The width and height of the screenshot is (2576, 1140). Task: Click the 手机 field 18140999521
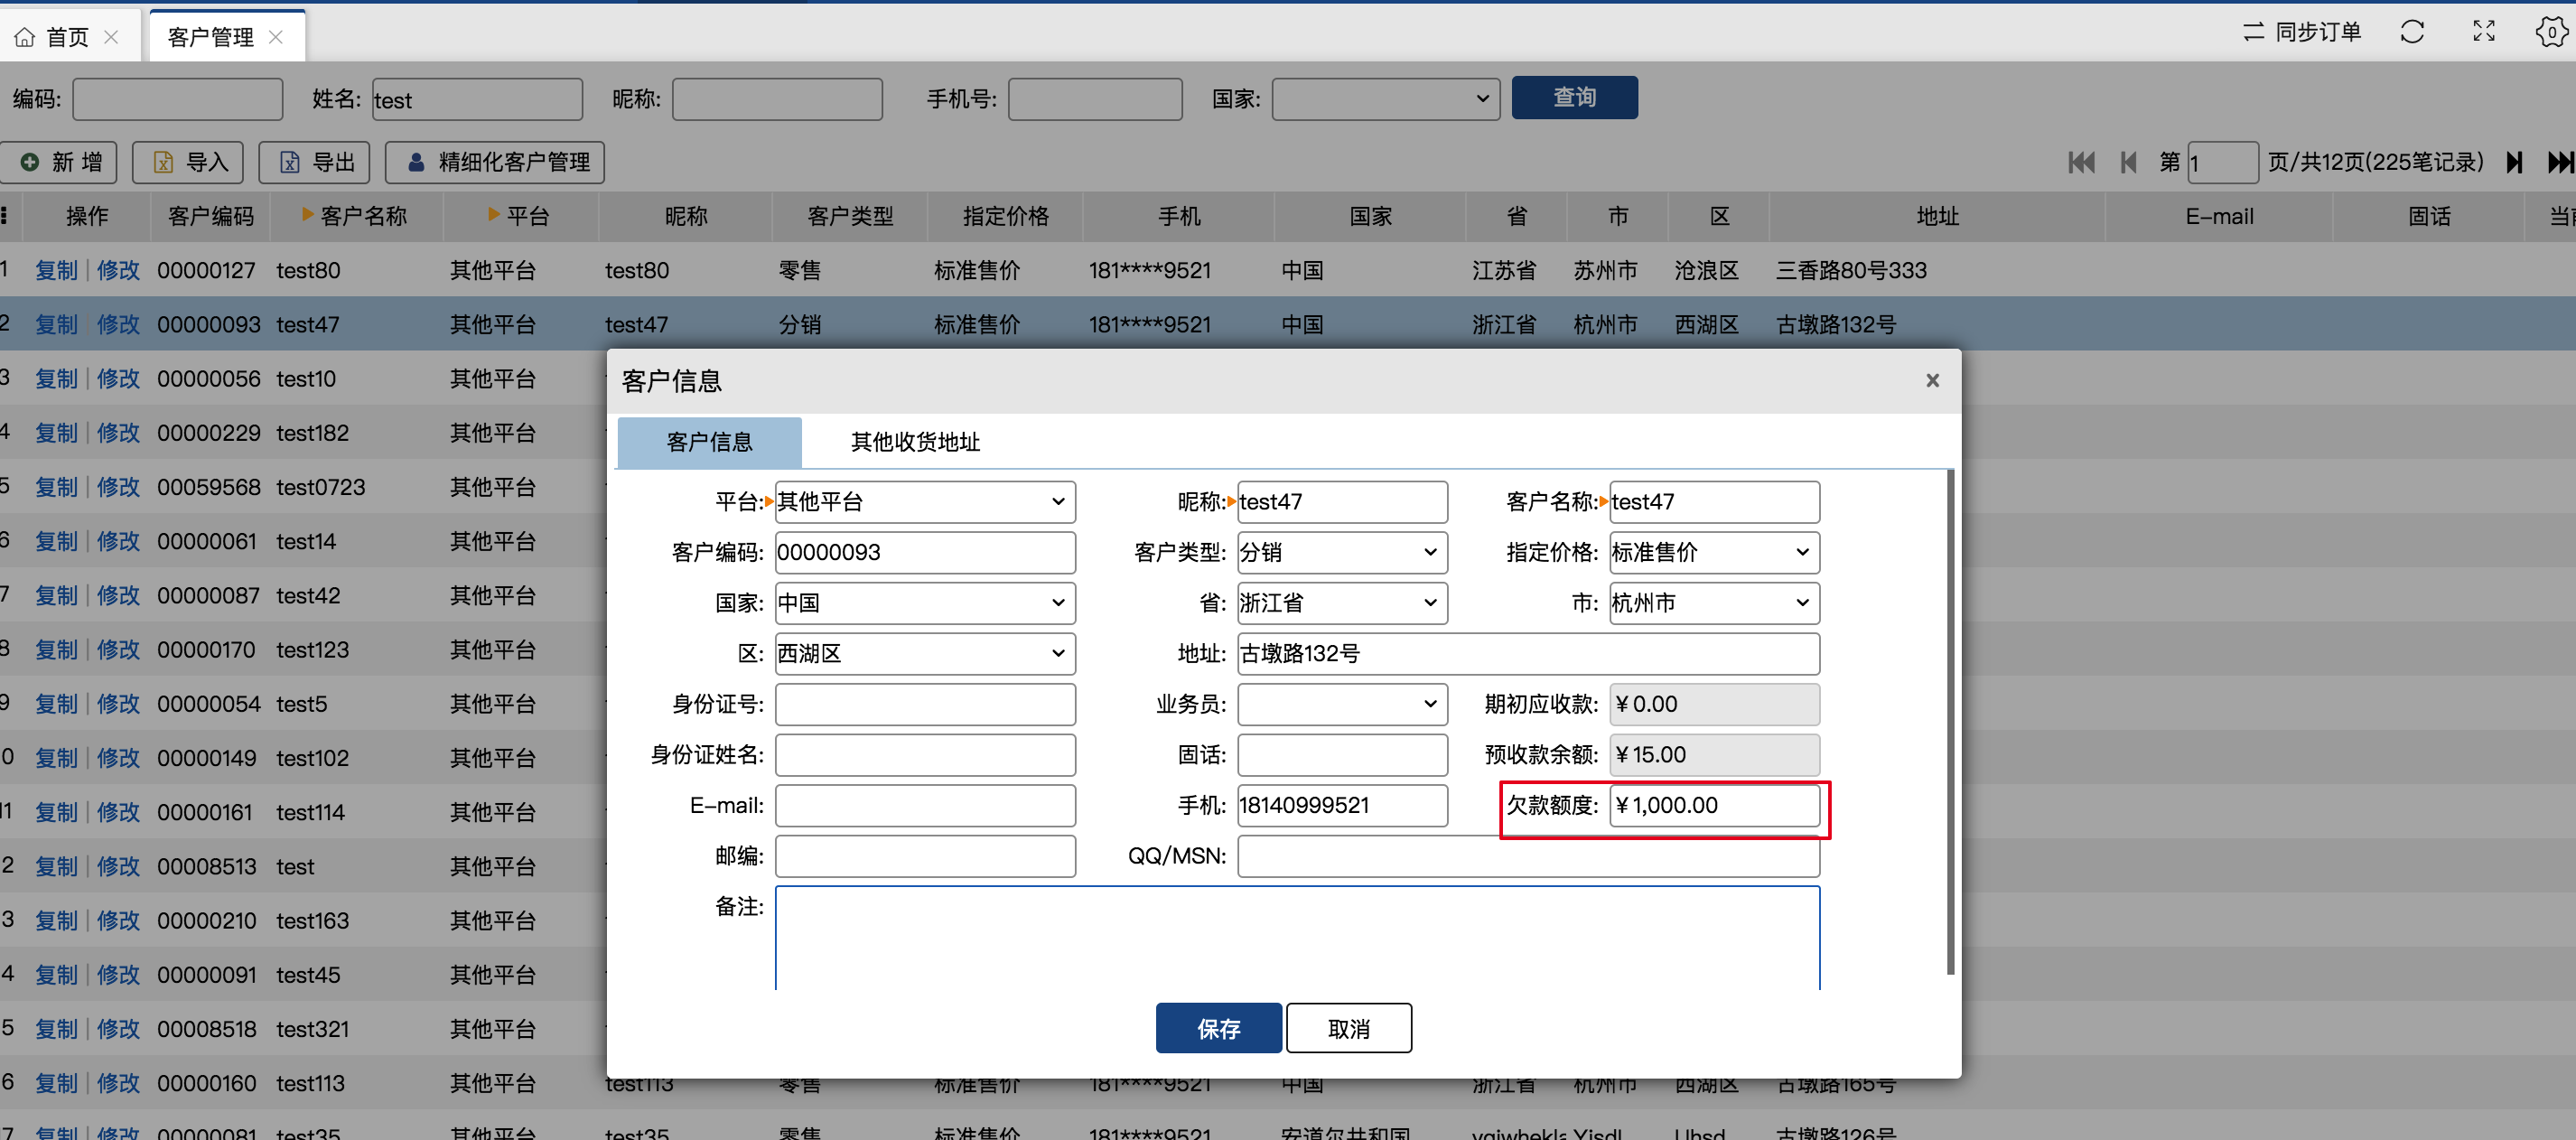1342,806
